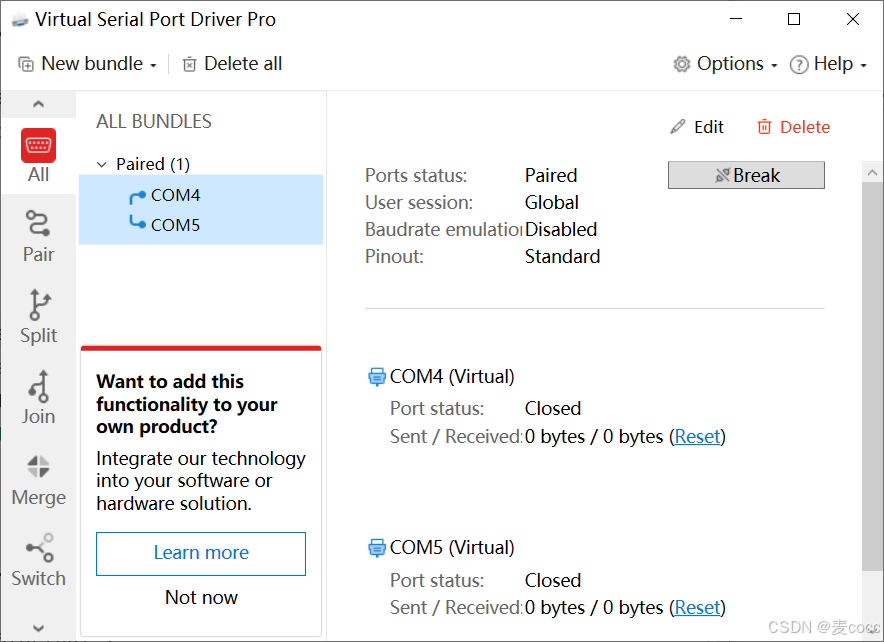Collapse the Paired (1) group

(100, 163)
